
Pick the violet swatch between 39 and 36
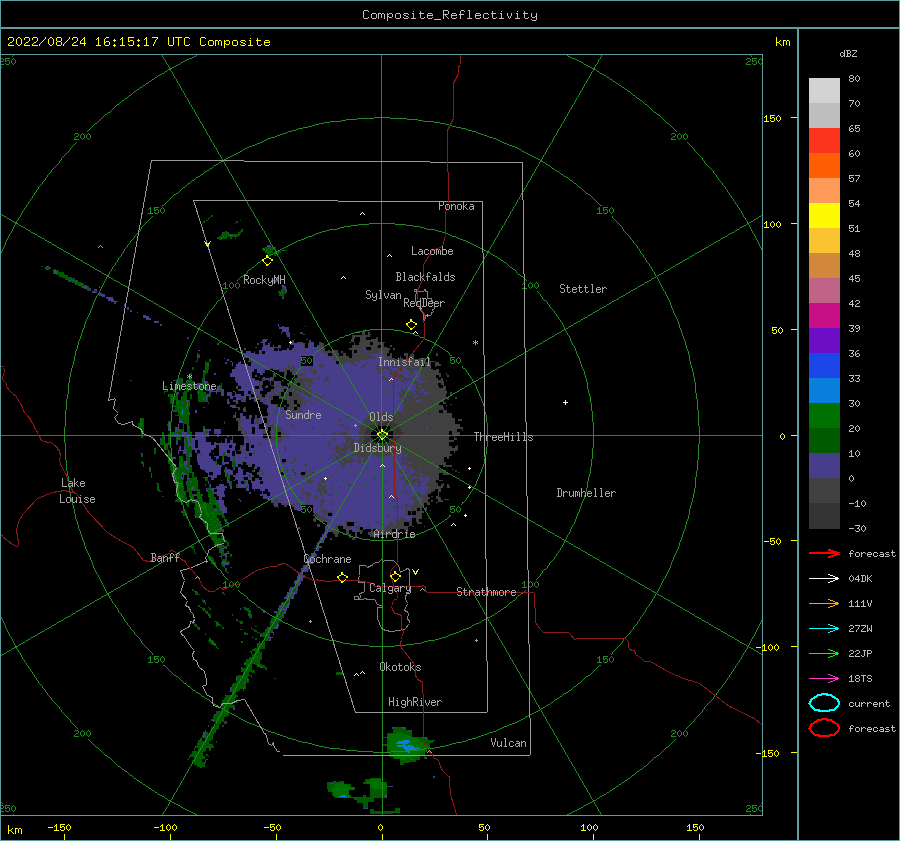(824, 340)
